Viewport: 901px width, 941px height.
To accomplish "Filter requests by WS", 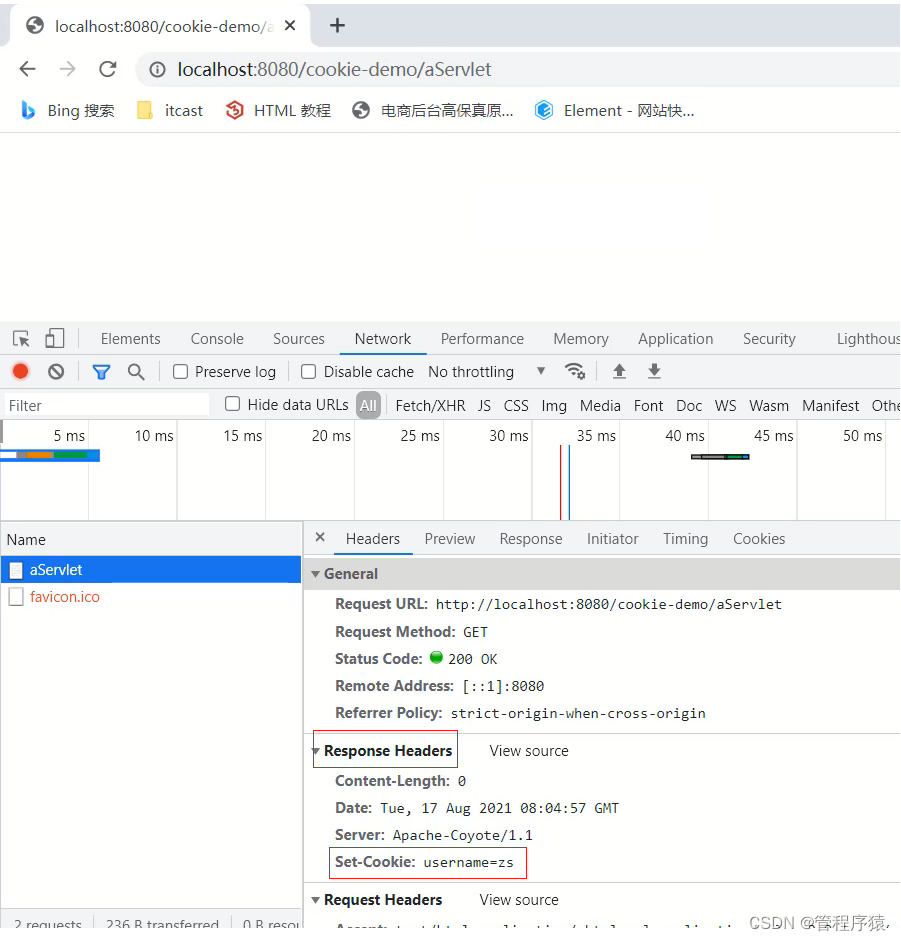I will (725, 406).
